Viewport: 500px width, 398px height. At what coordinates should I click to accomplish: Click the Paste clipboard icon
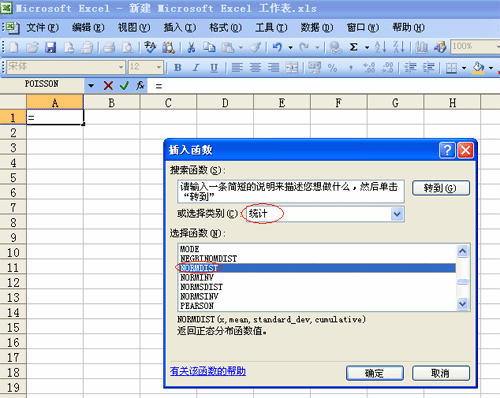(x=228, y=47)
